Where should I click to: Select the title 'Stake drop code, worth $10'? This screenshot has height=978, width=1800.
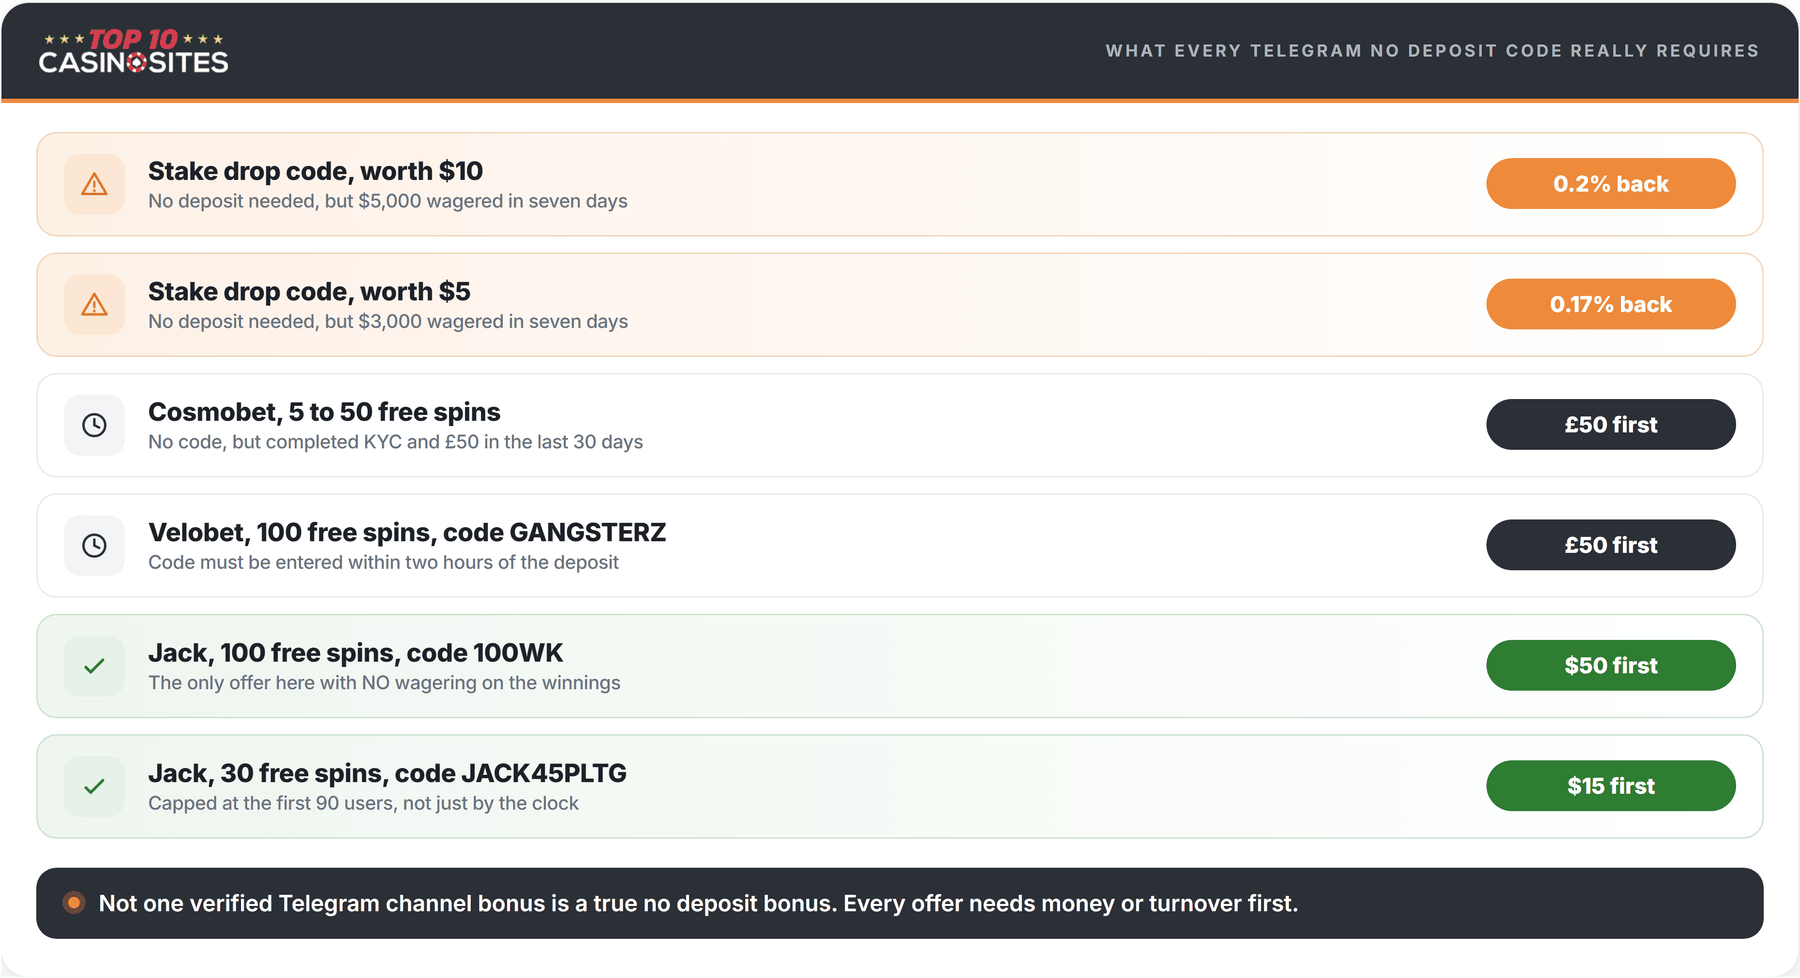point(315,171)
